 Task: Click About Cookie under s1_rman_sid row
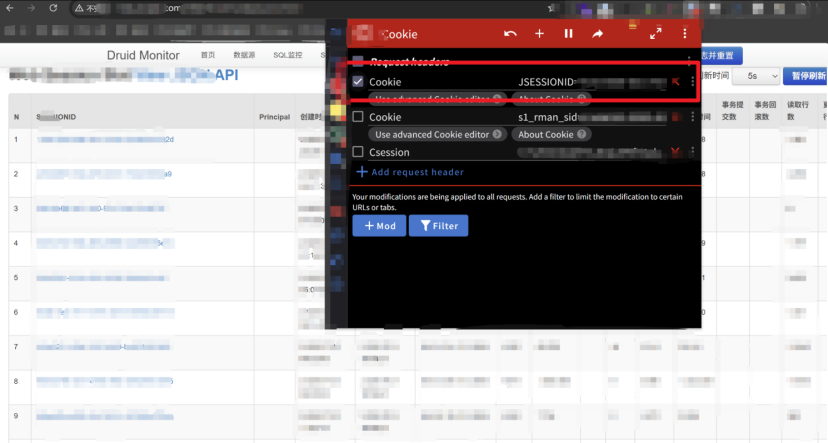[x=551, y=135]
